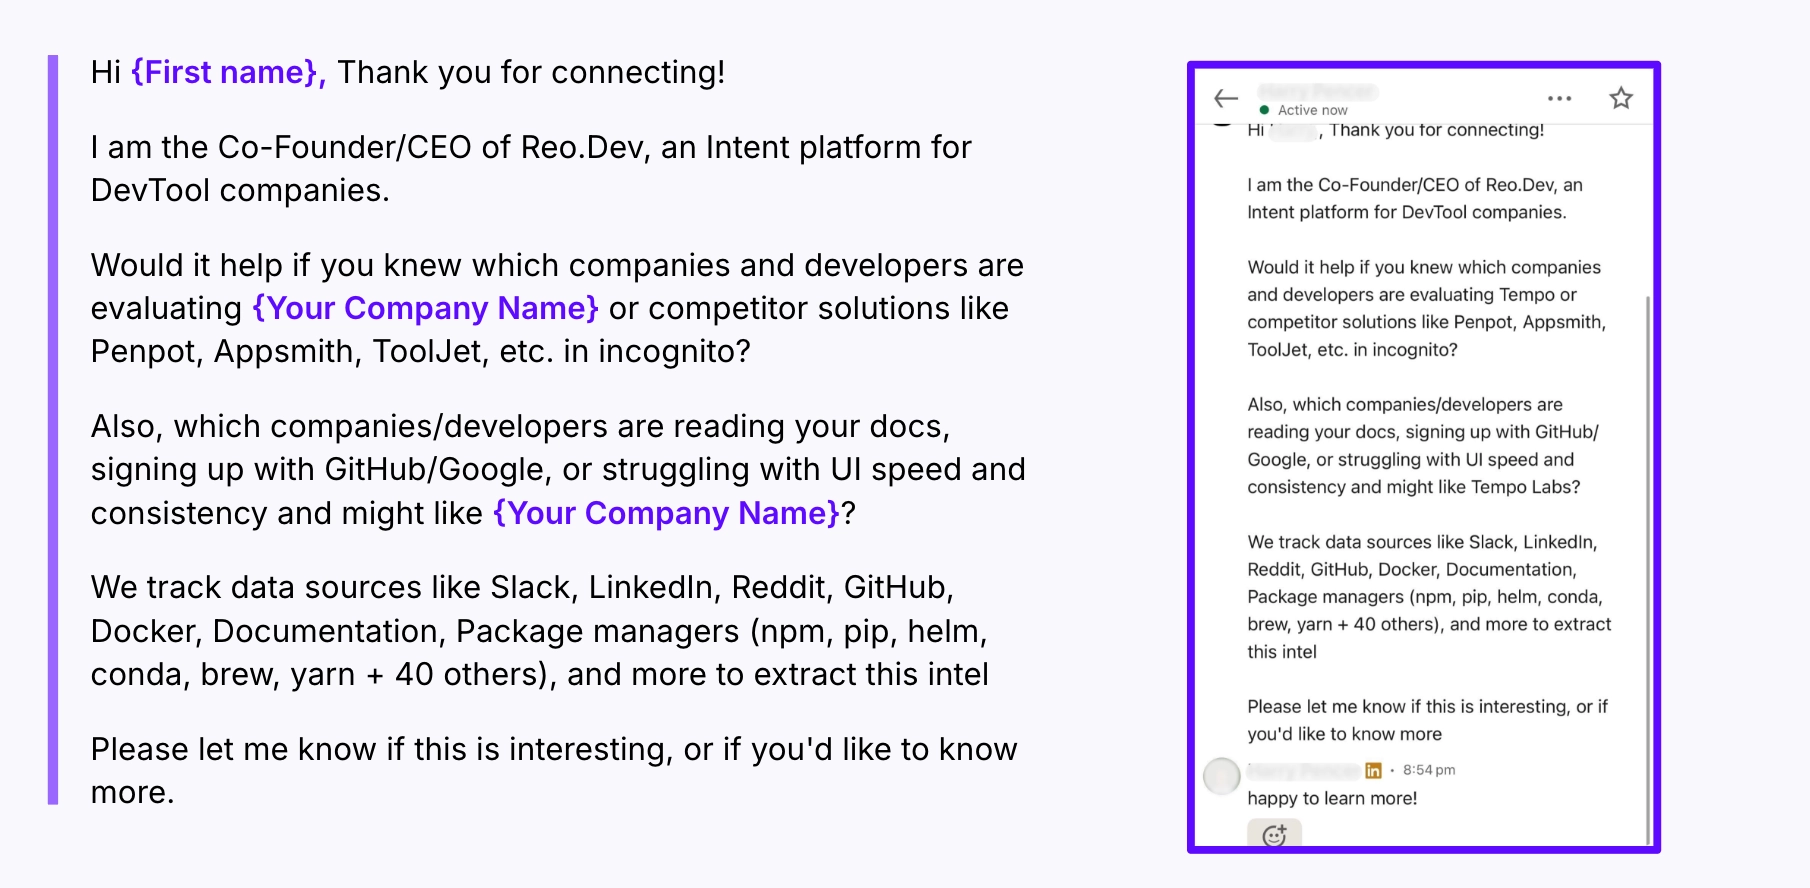Click template line "Please let me know if this"

click(x=554, y=770)
